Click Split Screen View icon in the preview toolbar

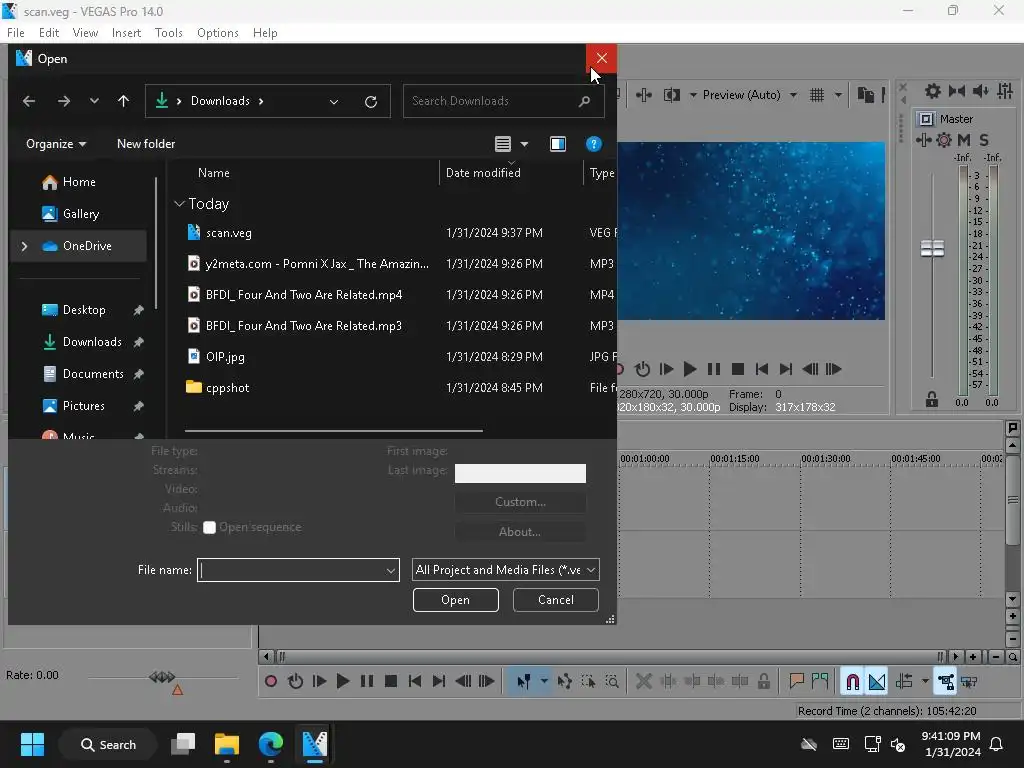[x=671, y=95]
